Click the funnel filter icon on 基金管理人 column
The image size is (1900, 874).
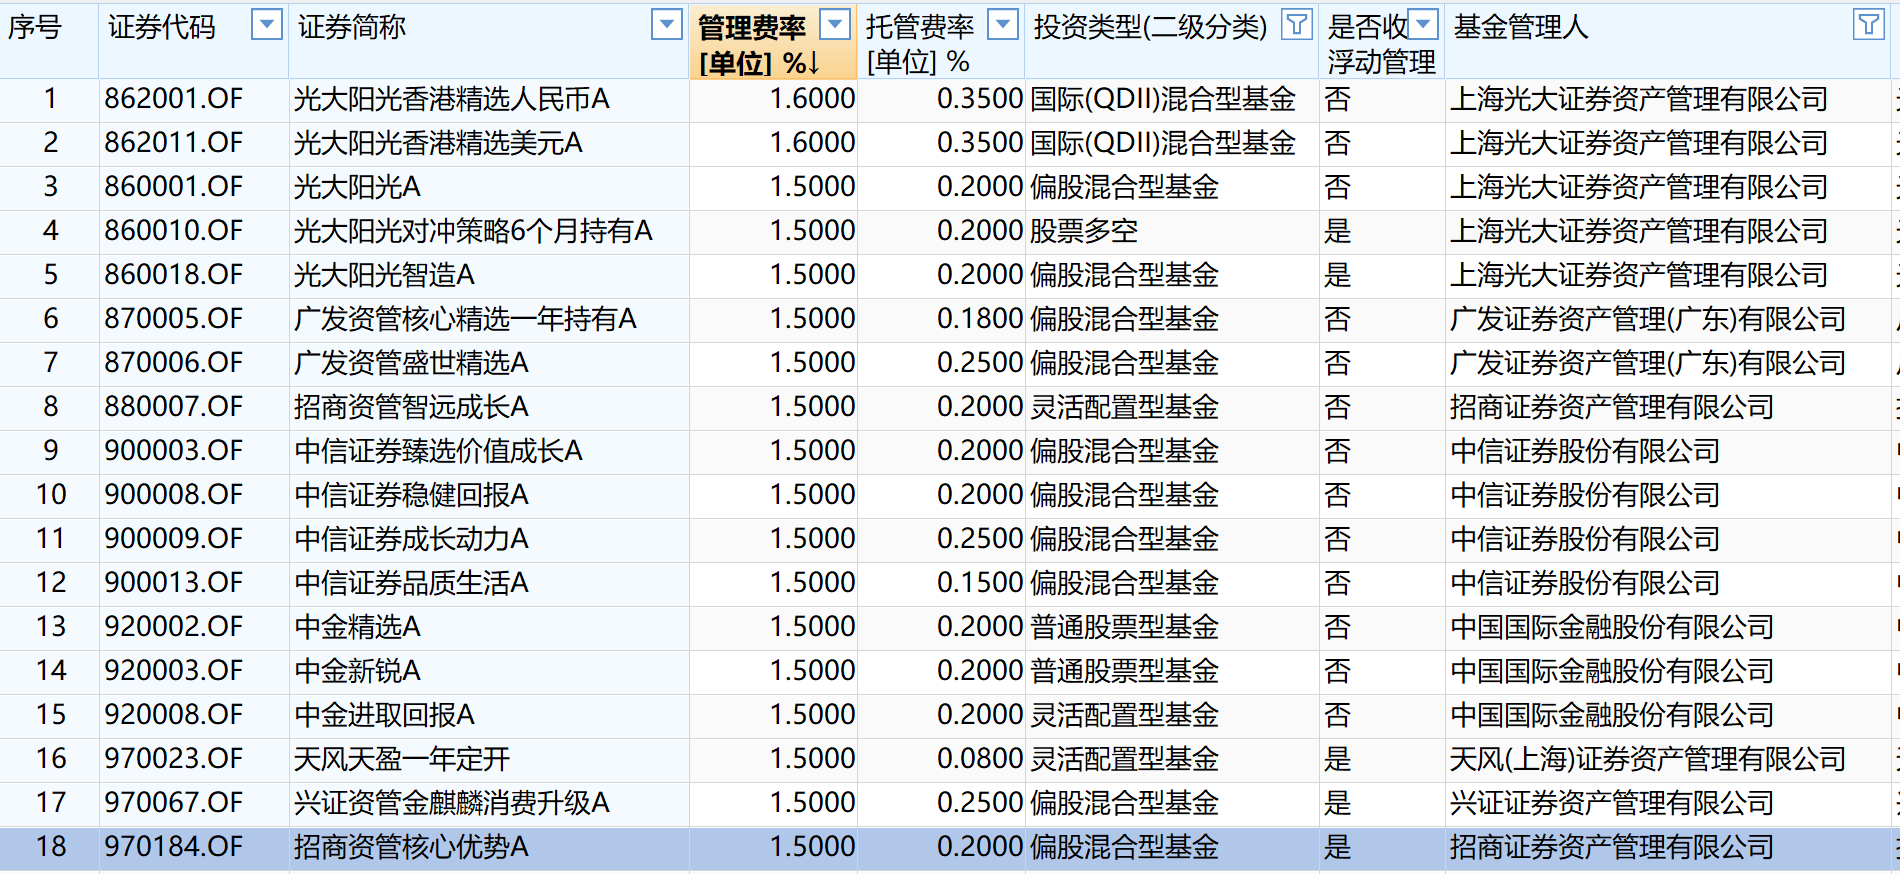coord(1867,25)
